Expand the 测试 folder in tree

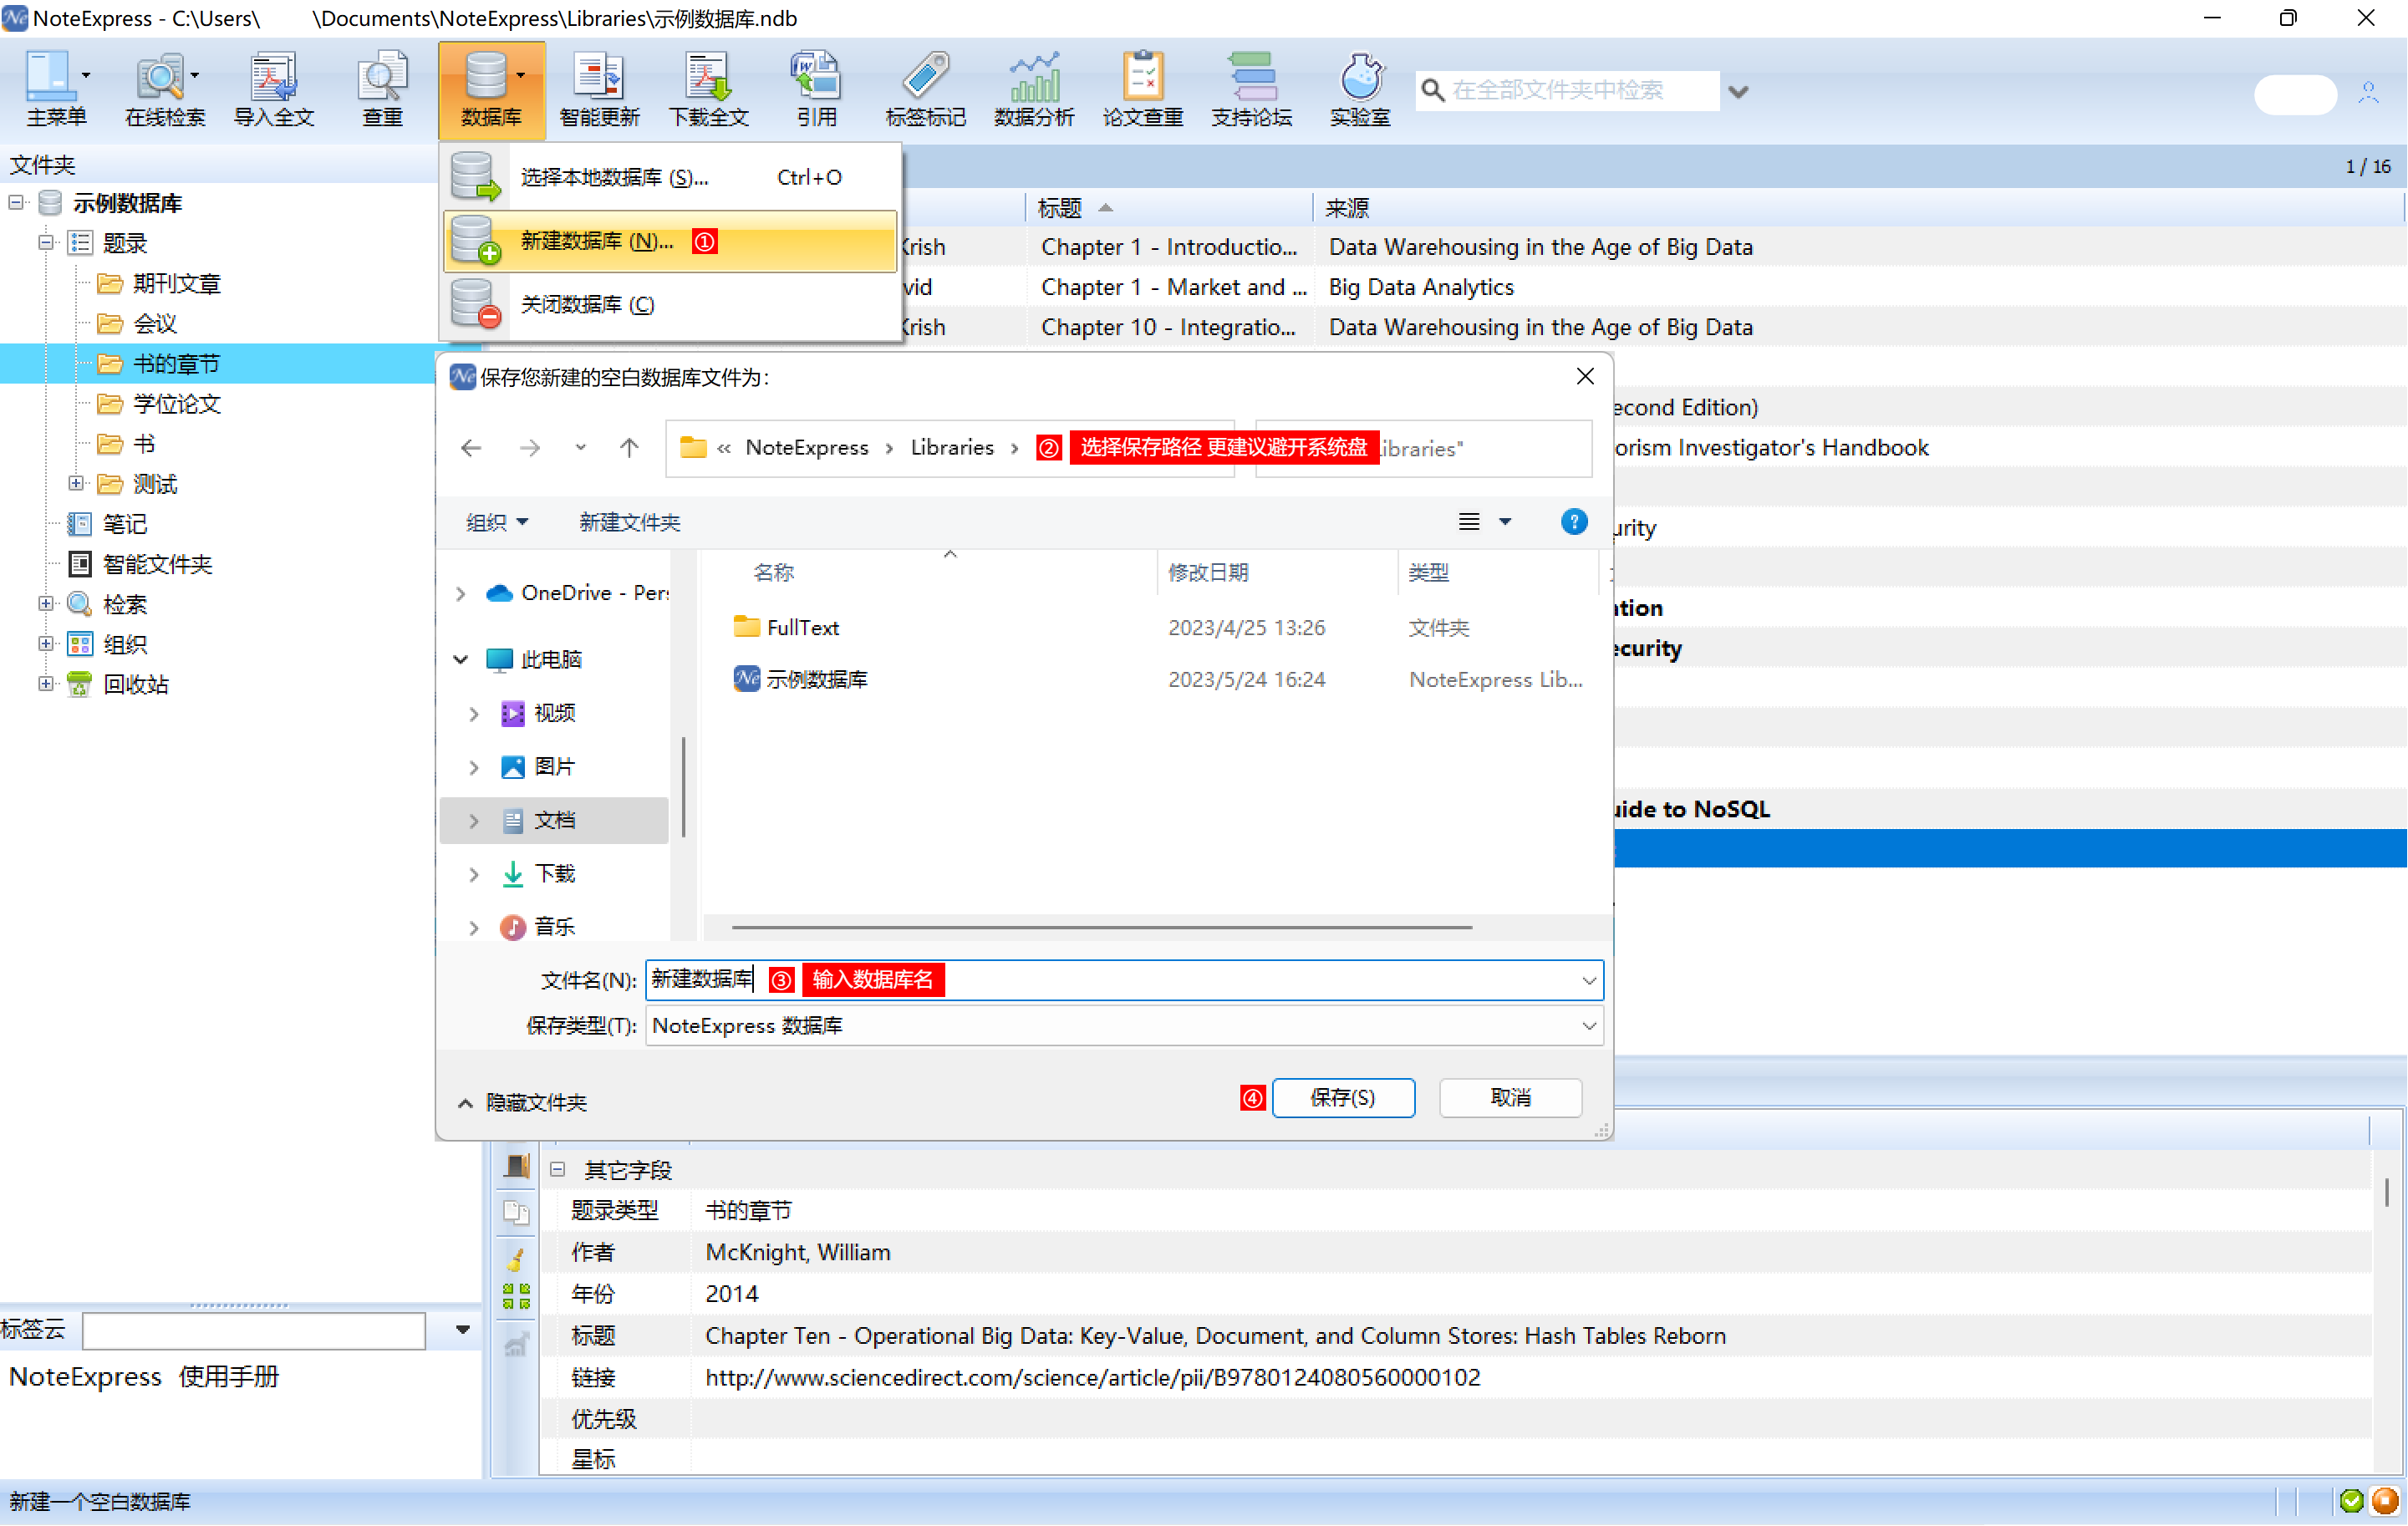(x=75, y=484)
